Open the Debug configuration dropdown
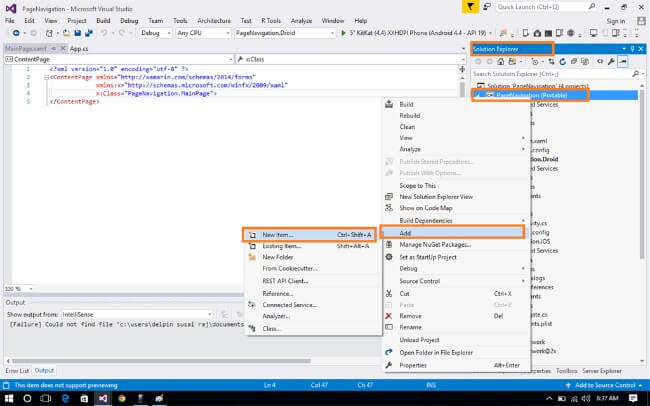 tap(155, 33)
